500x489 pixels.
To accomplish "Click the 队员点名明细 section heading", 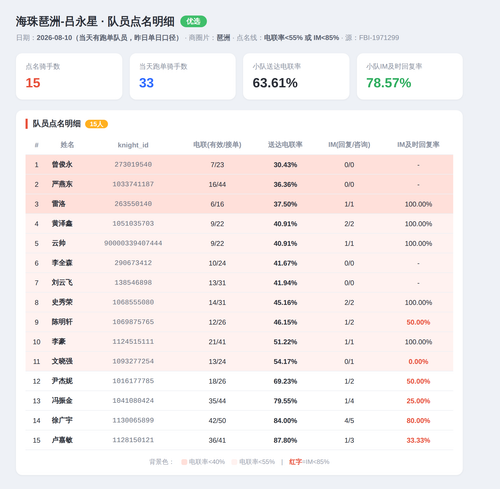I will pos(57,124).
